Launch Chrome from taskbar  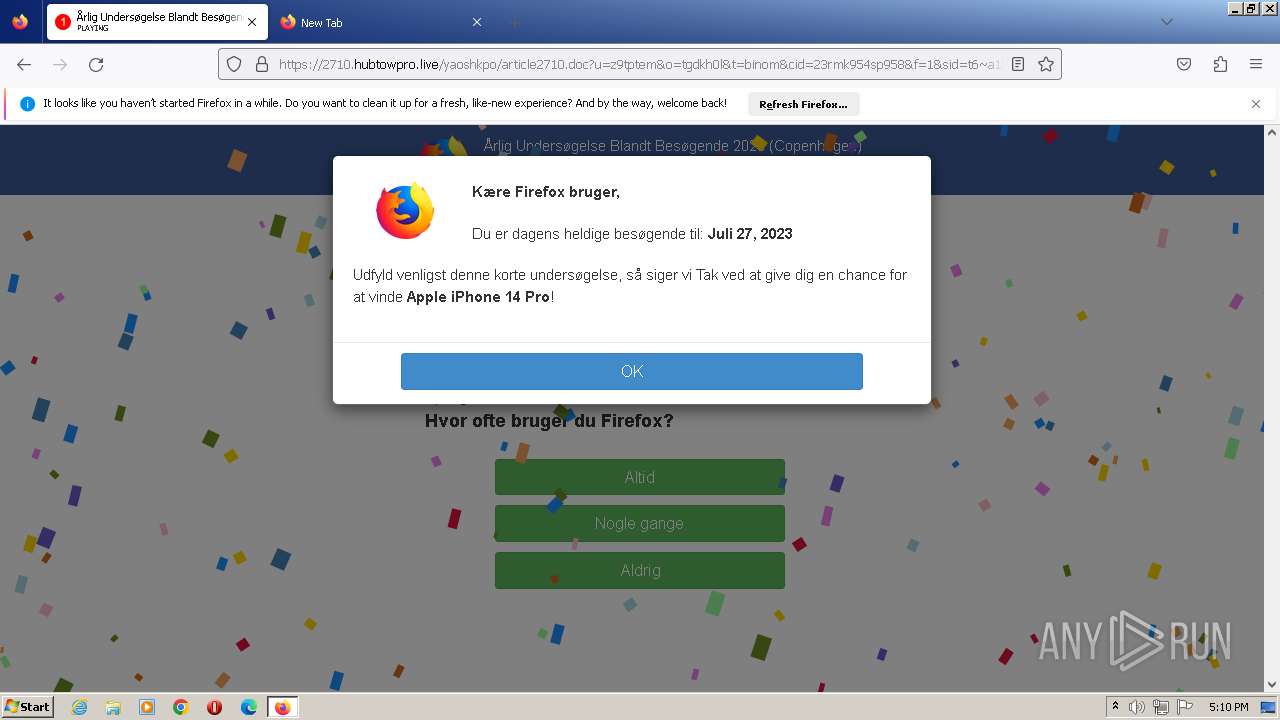coord(181,707)
